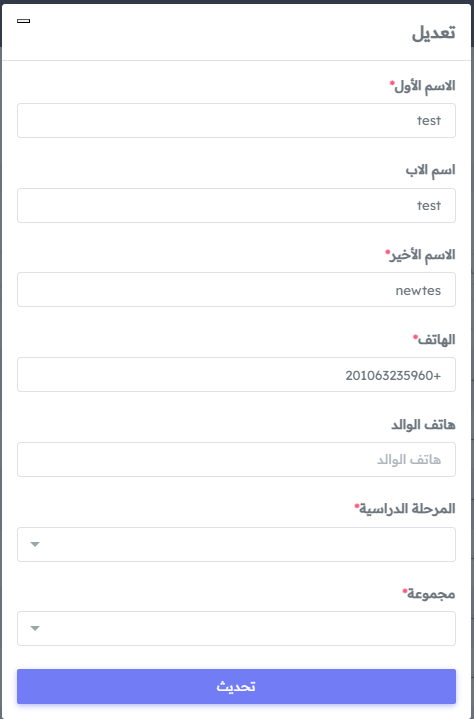Click the المرحلة الدراسية label
The height and width of the screenshot is (719, 474).
[407, 509]
